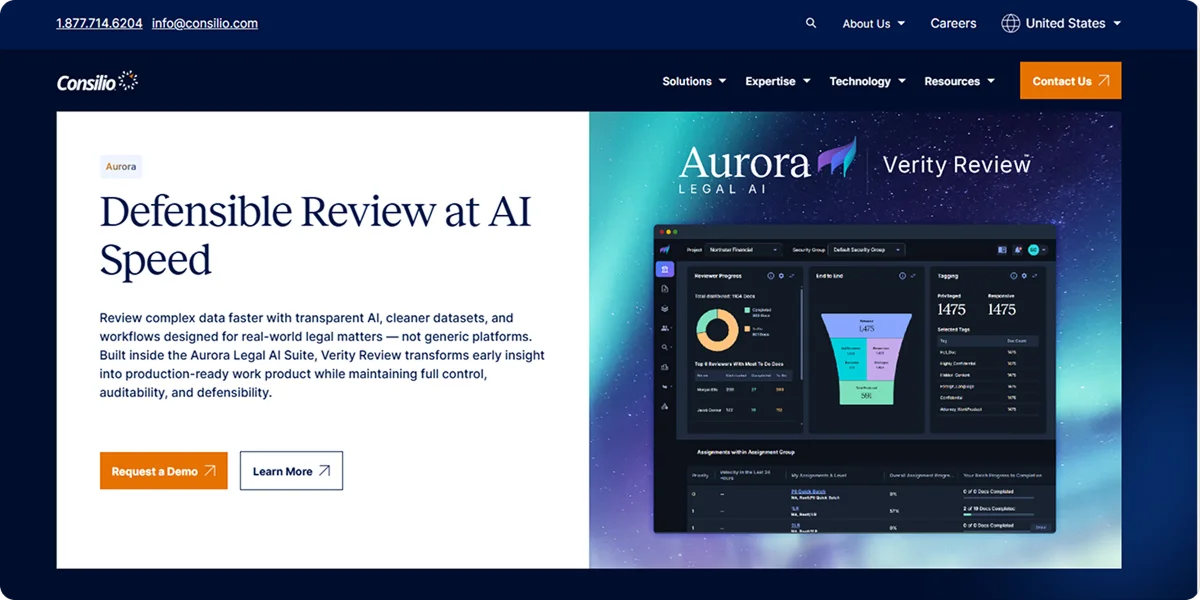1200x600 pixels.
Task: Click the info@consilio.com email link
Action: click(205, 23)
